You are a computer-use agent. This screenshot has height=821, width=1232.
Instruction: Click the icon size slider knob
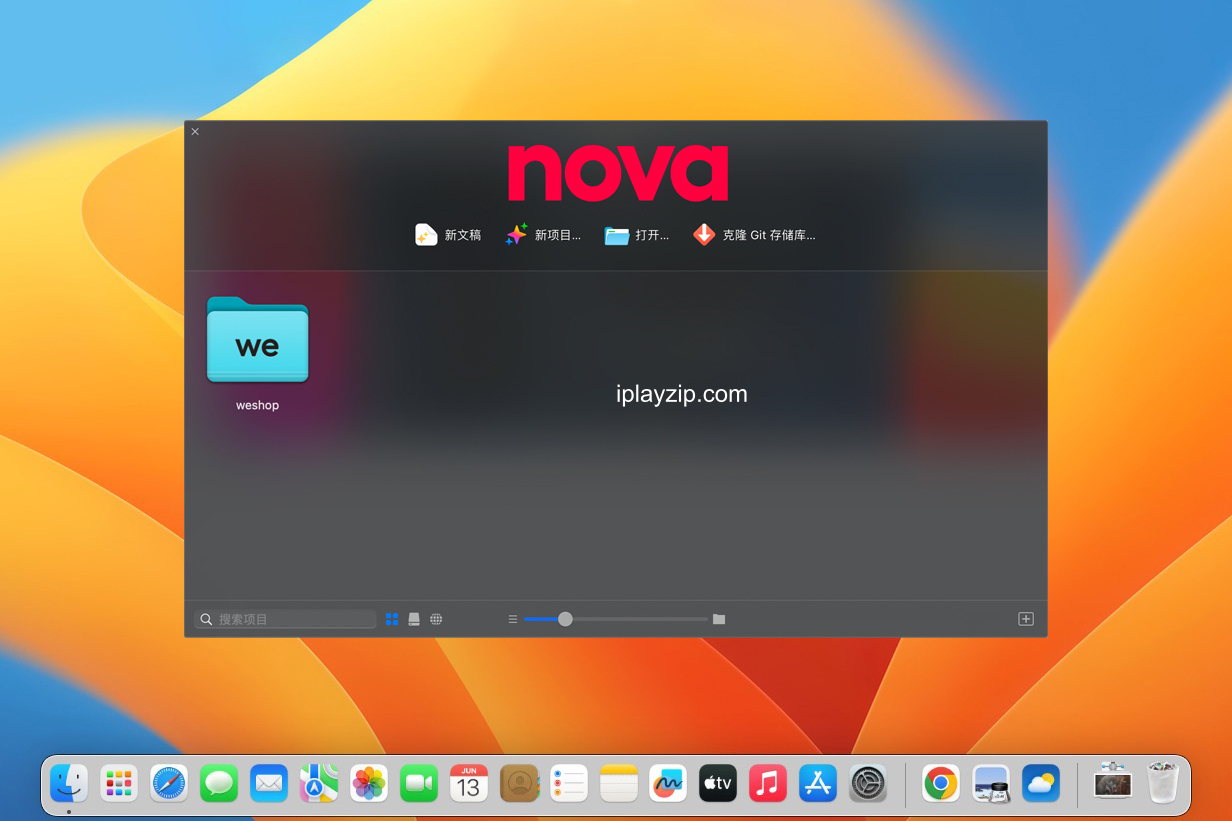[565, 619]
